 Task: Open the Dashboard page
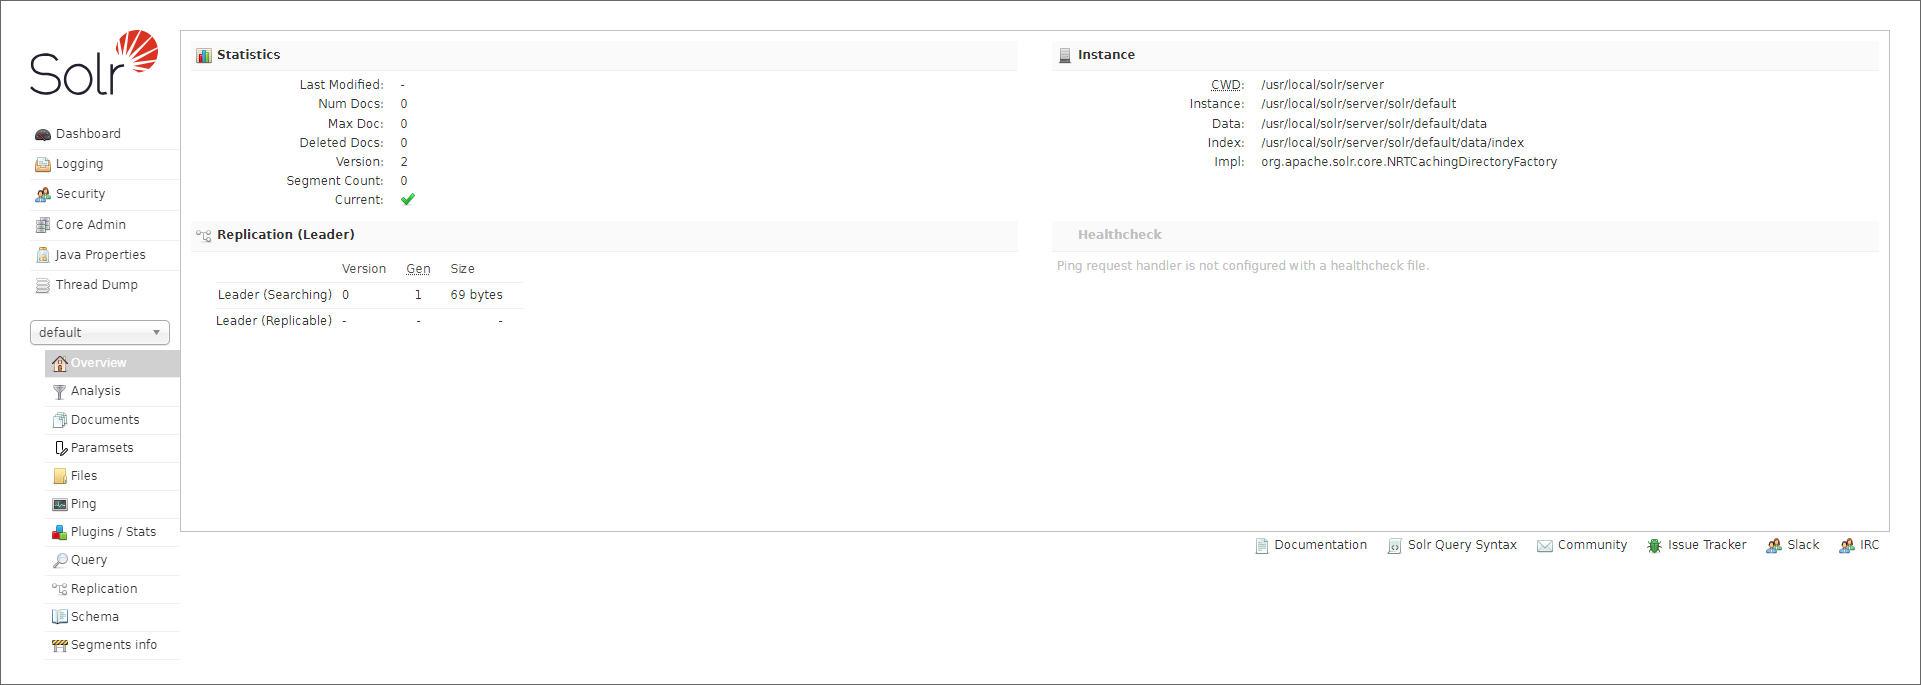[88, 134]
